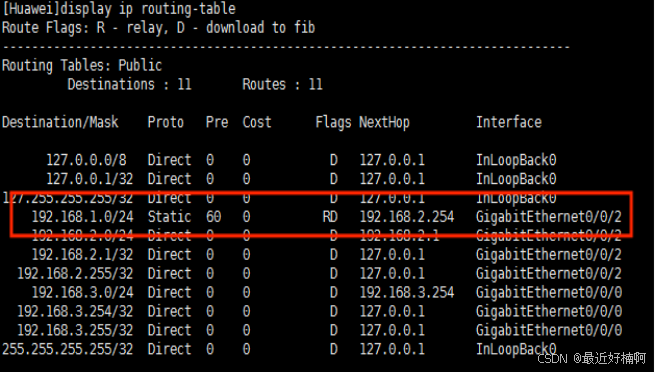Select next hop 127.0.0.1 in the 127.0.0.0/8 row
Image resolution: width=655 pixels, height=373 pixels.
pos(392,160)
